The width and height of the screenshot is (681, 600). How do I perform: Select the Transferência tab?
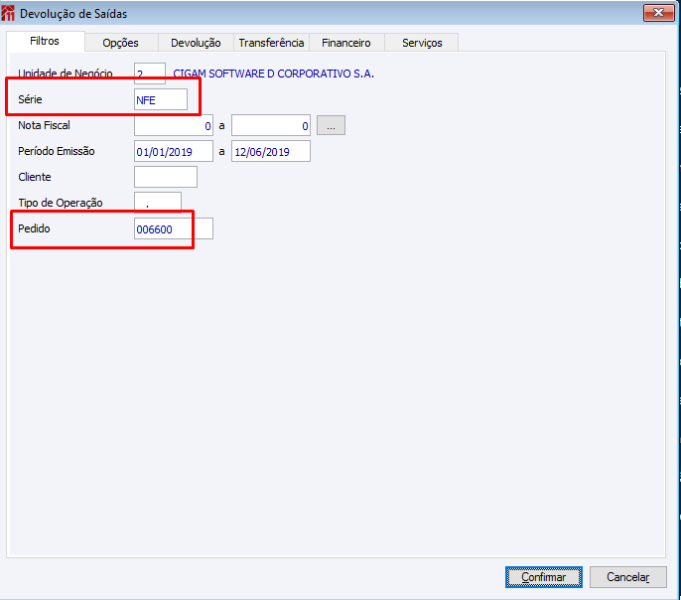click(271, 43)
